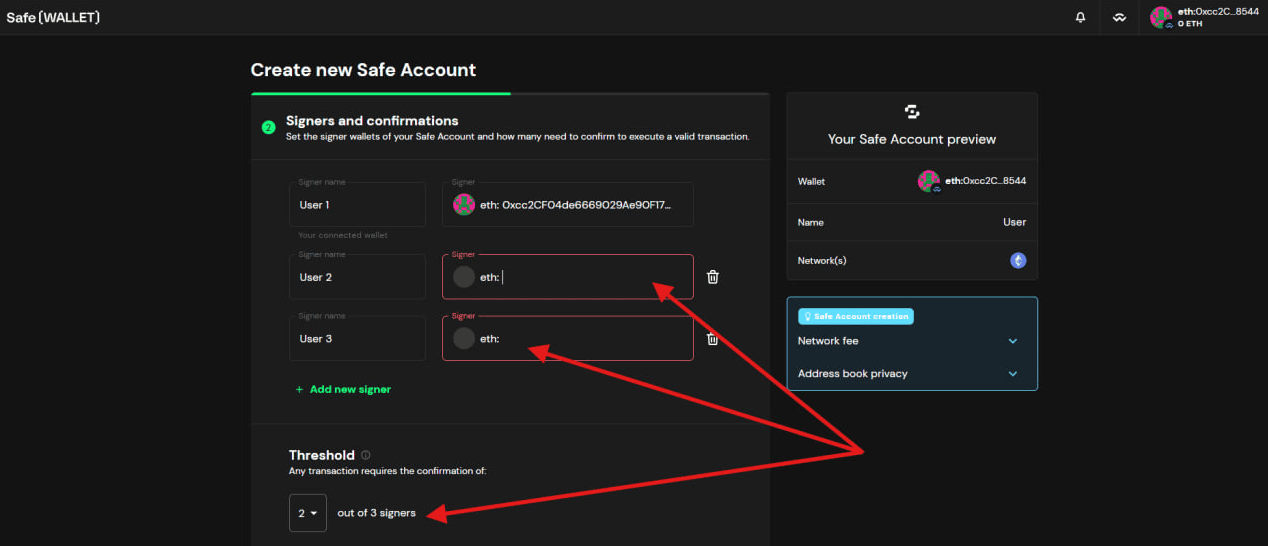Click the 'Network(s)' label in preview

click(x=822, y=260)
